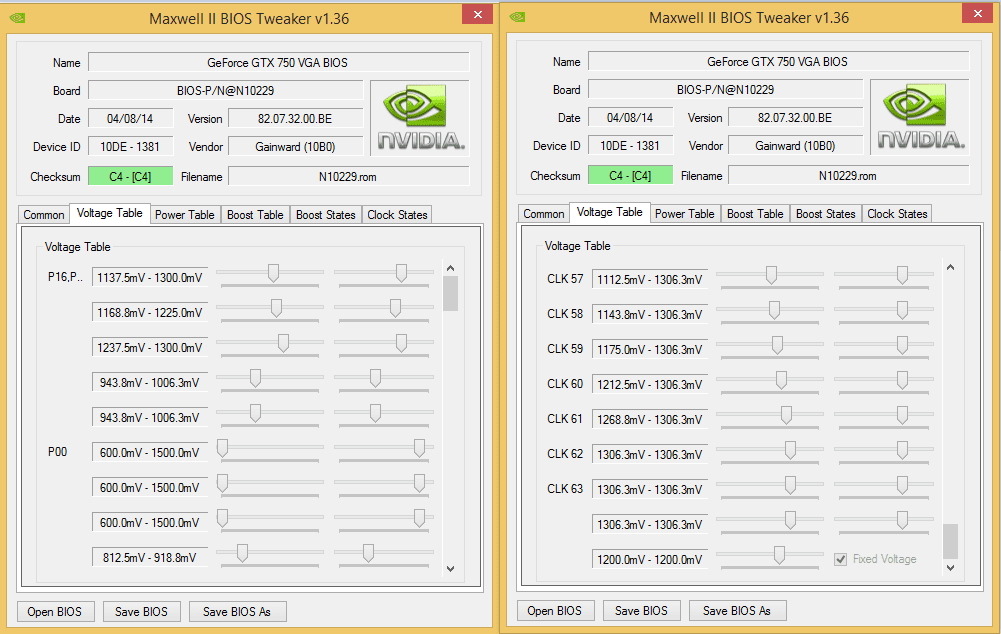This screenshot has height=634, width=1001.
Task: Click the first 943.8mV - 1006.3mV value box
Action: tap(150, 383)
